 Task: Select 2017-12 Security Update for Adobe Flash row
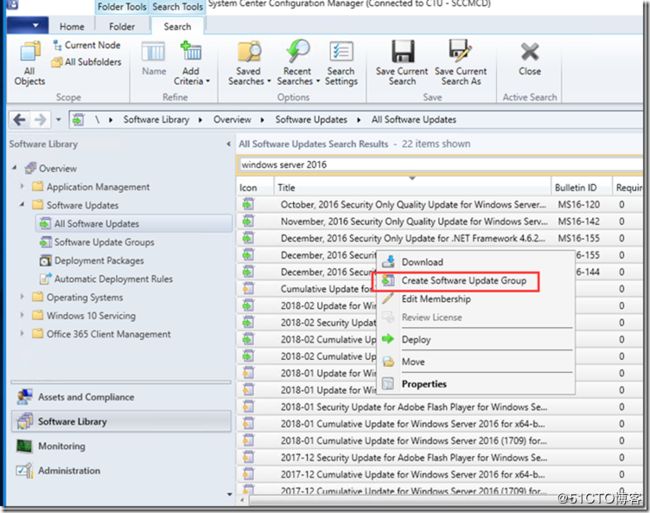[x=439, y=457]
